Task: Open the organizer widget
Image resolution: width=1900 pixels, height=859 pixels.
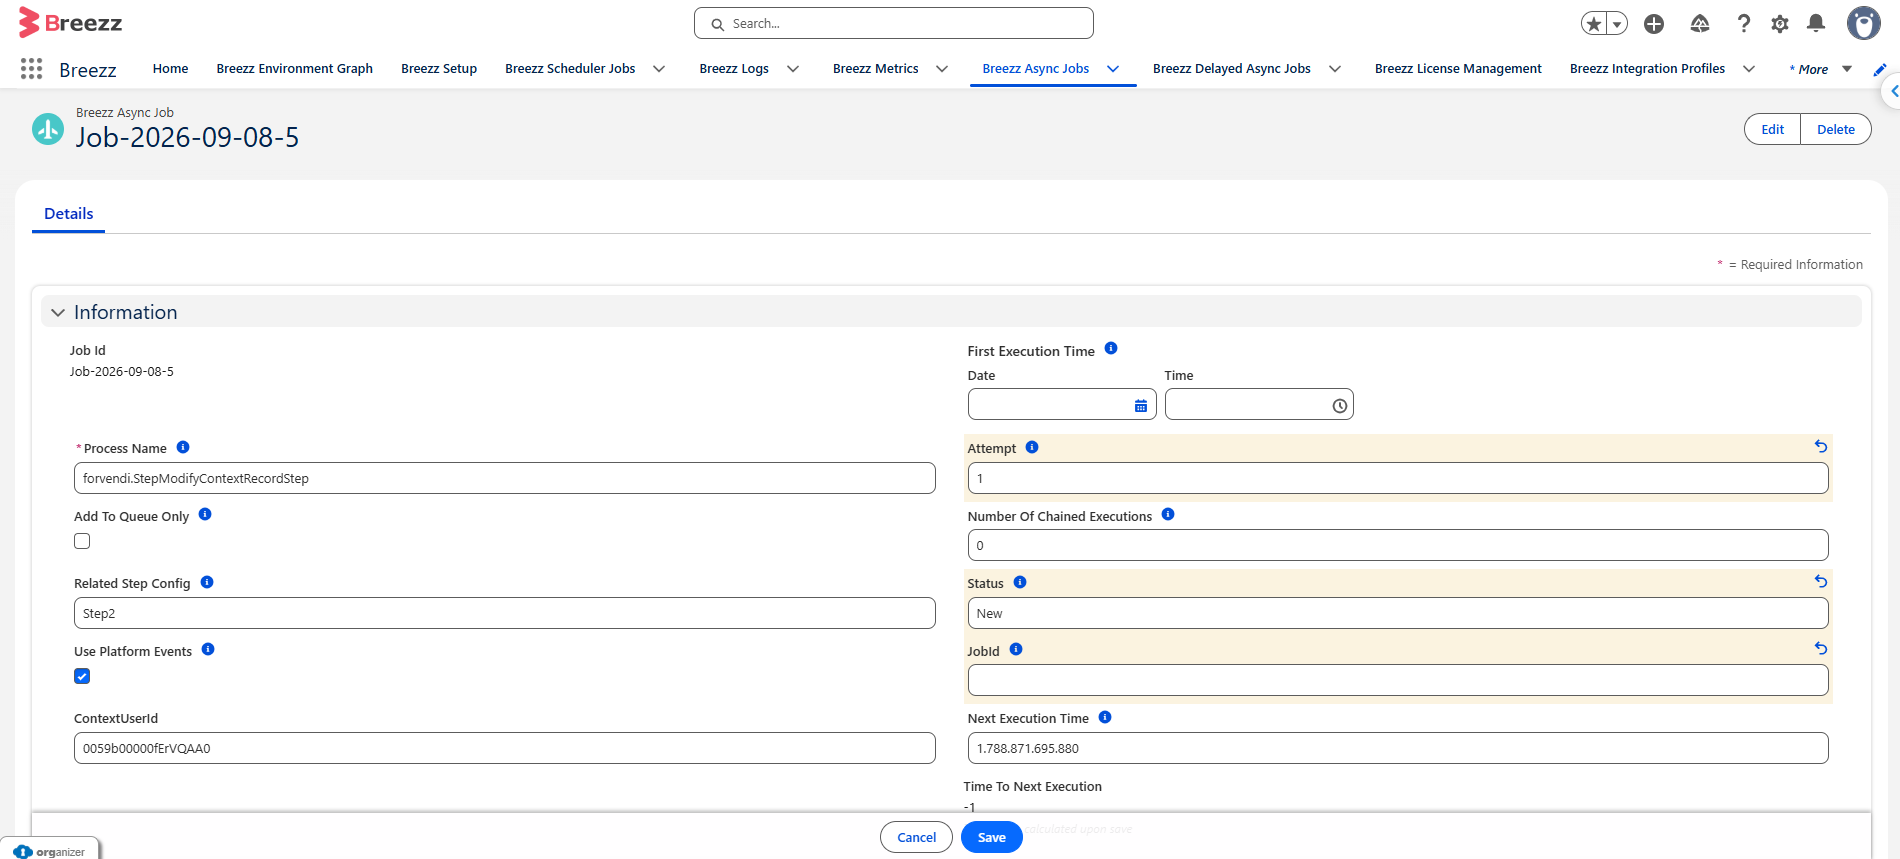Action: coord(50,850)
